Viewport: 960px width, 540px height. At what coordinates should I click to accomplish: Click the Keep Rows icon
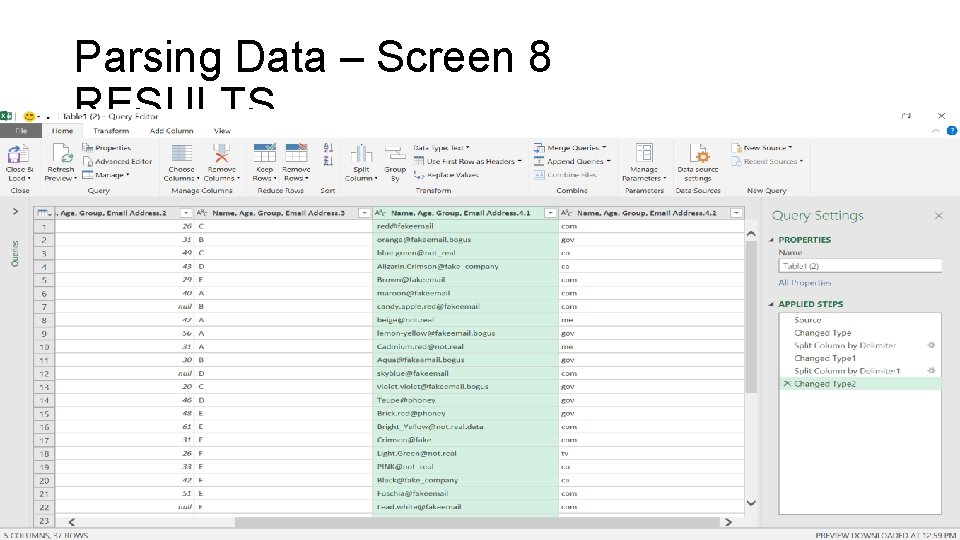264,154
